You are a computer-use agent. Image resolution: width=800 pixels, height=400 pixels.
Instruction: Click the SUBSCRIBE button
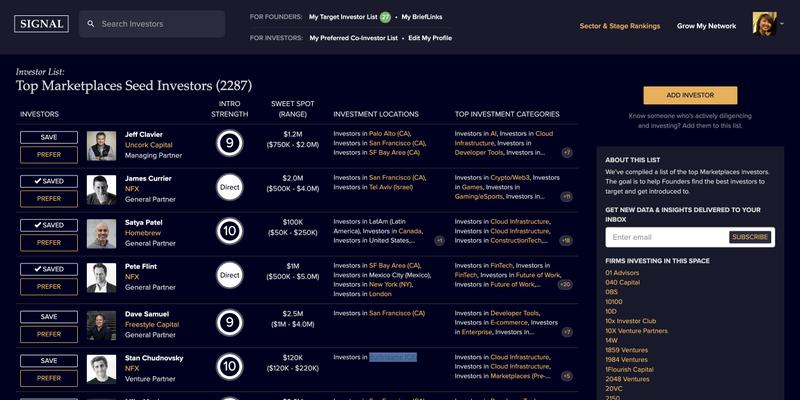tap(750, 237)
